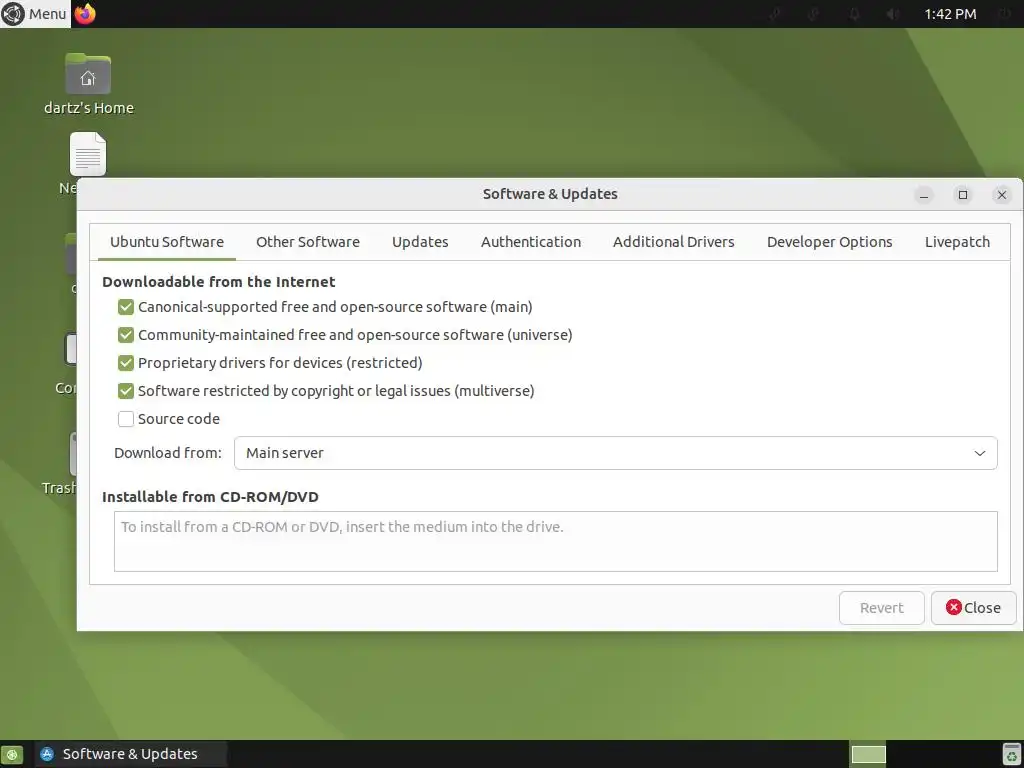The image size is (1024, 768).
Task: Toggle Community-maintained software (universe) checkbox
Action: point(126,335)
